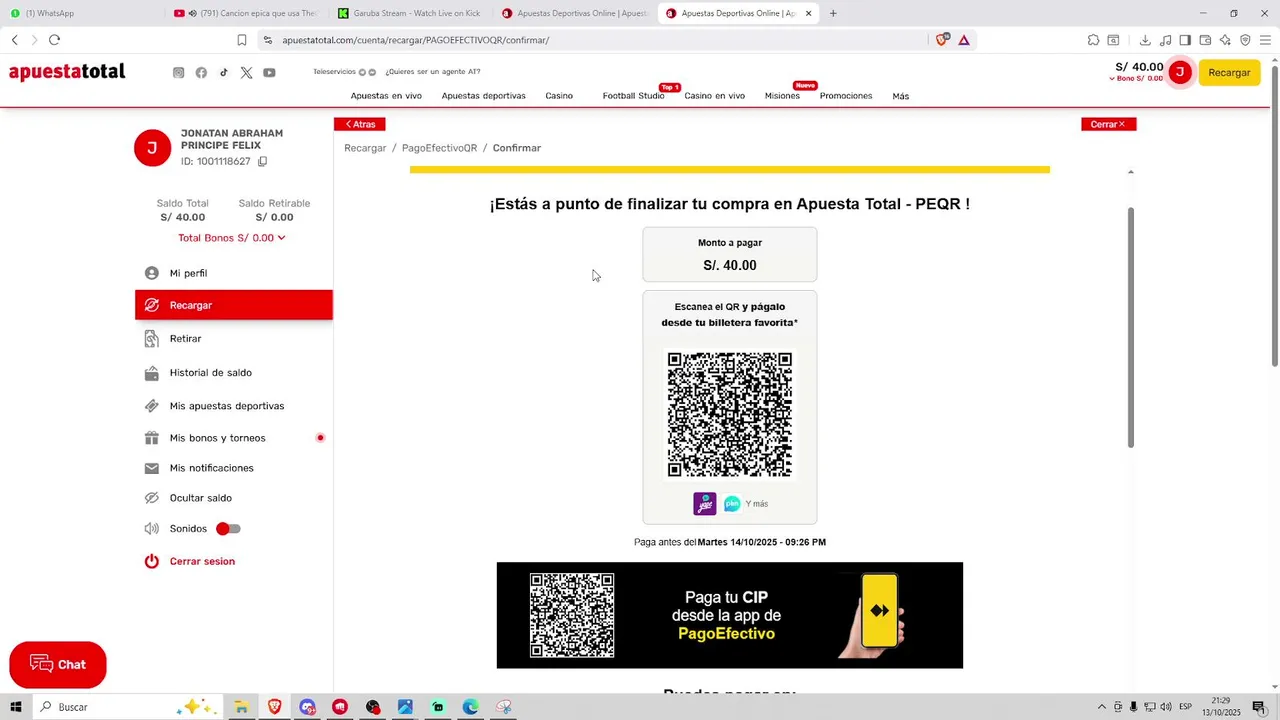Open the Brave VPN shield icon
Image resolution: width=1280 pixels, height=720 pixels.
(1245, 40)
